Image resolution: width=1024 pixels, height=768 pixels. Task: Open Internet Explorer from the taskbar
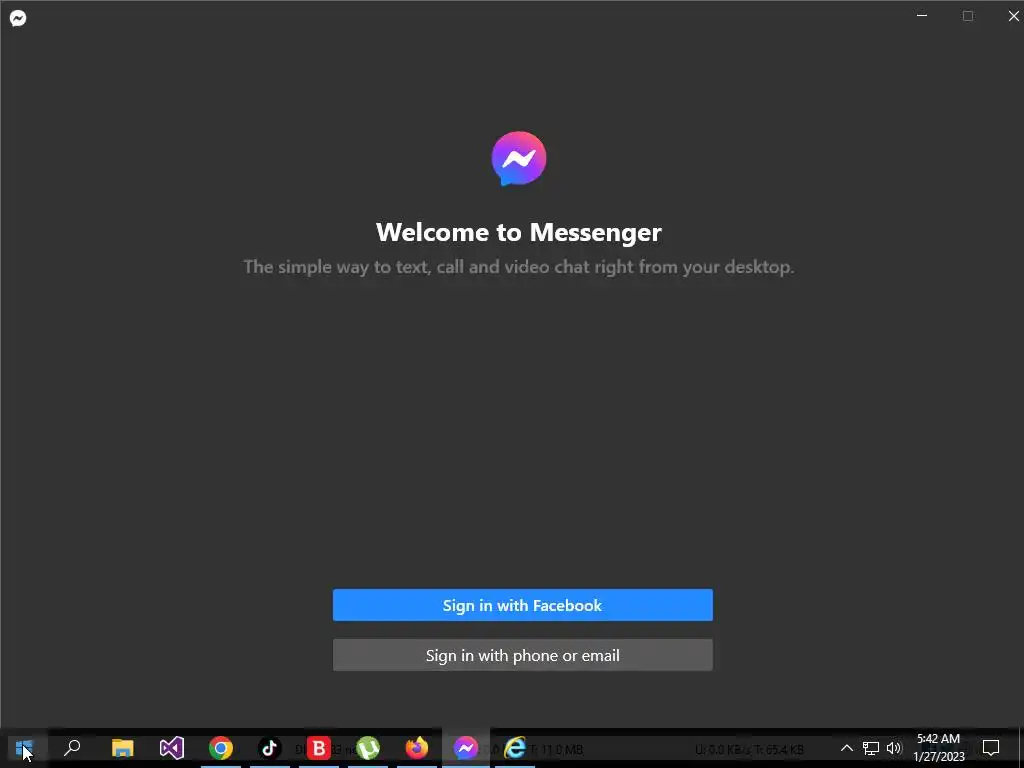pyautogui.click(x=515, y=748)
